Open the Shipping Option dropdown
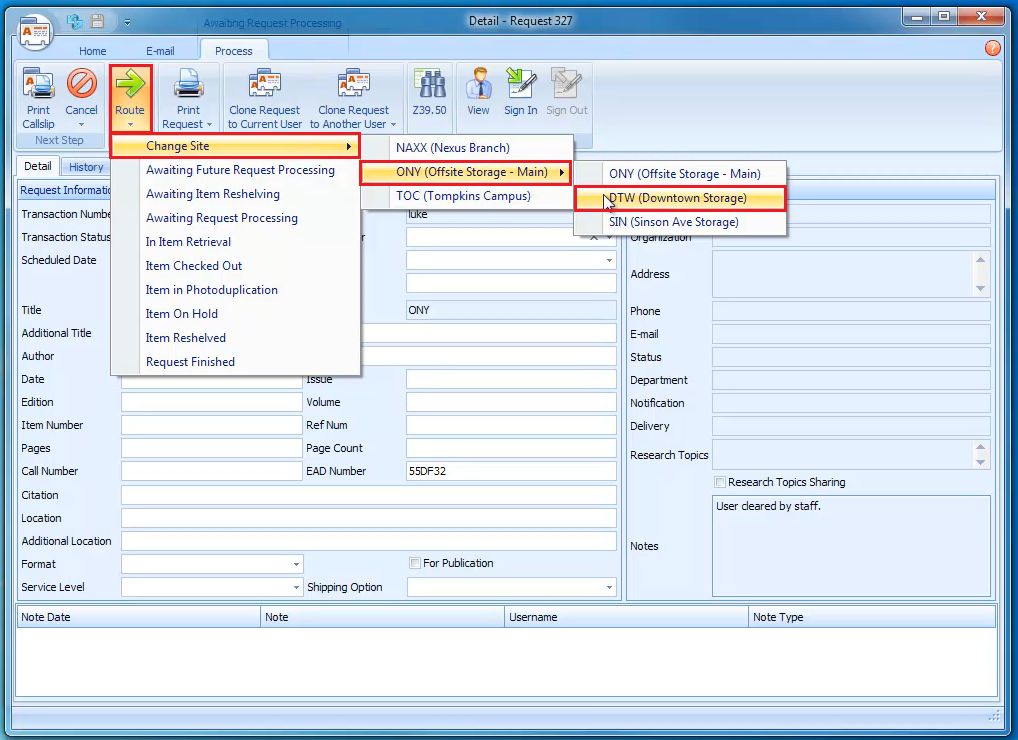This screenshot has height=740, width=1018. [609, 588]
